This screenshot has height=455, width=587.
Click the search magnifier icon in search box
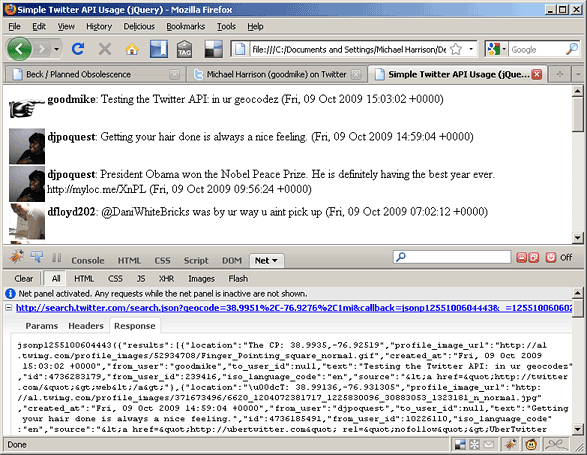point(572,49)
